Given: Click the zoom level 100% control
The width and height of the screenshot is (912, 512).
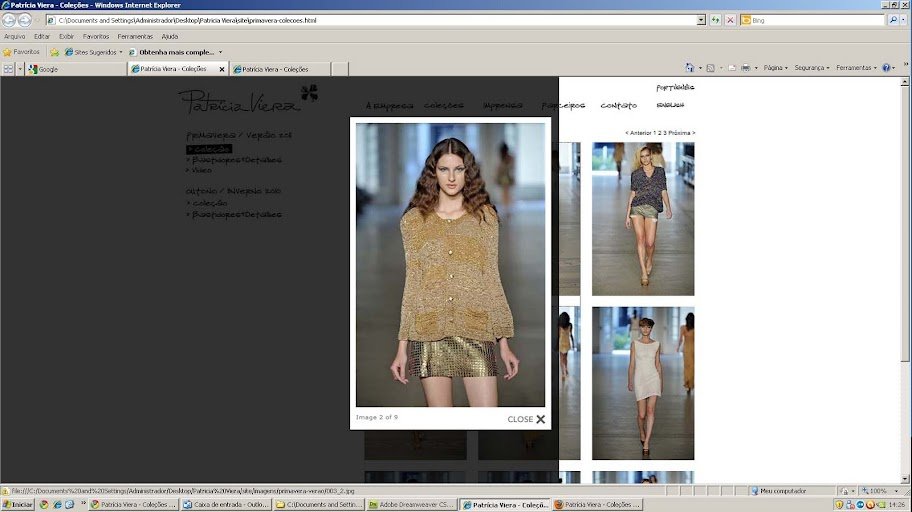Looking at the screenshot, I should (x=878, y=491).
